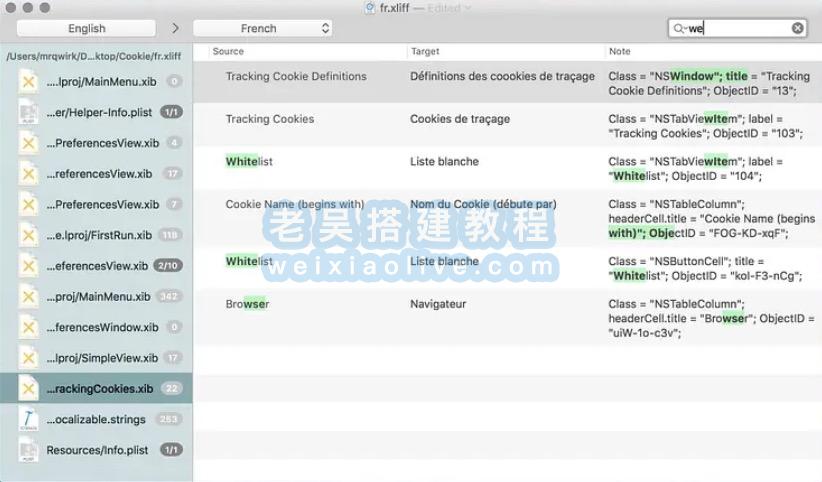Open the French target language popup

(262, 28)
